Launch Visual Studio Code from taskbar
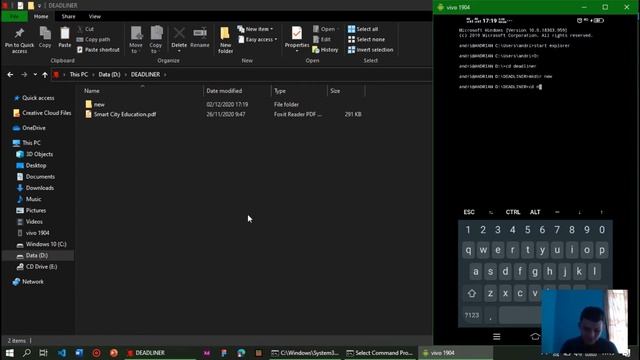Screen dimensions: 640x360 tap(62, 353)
